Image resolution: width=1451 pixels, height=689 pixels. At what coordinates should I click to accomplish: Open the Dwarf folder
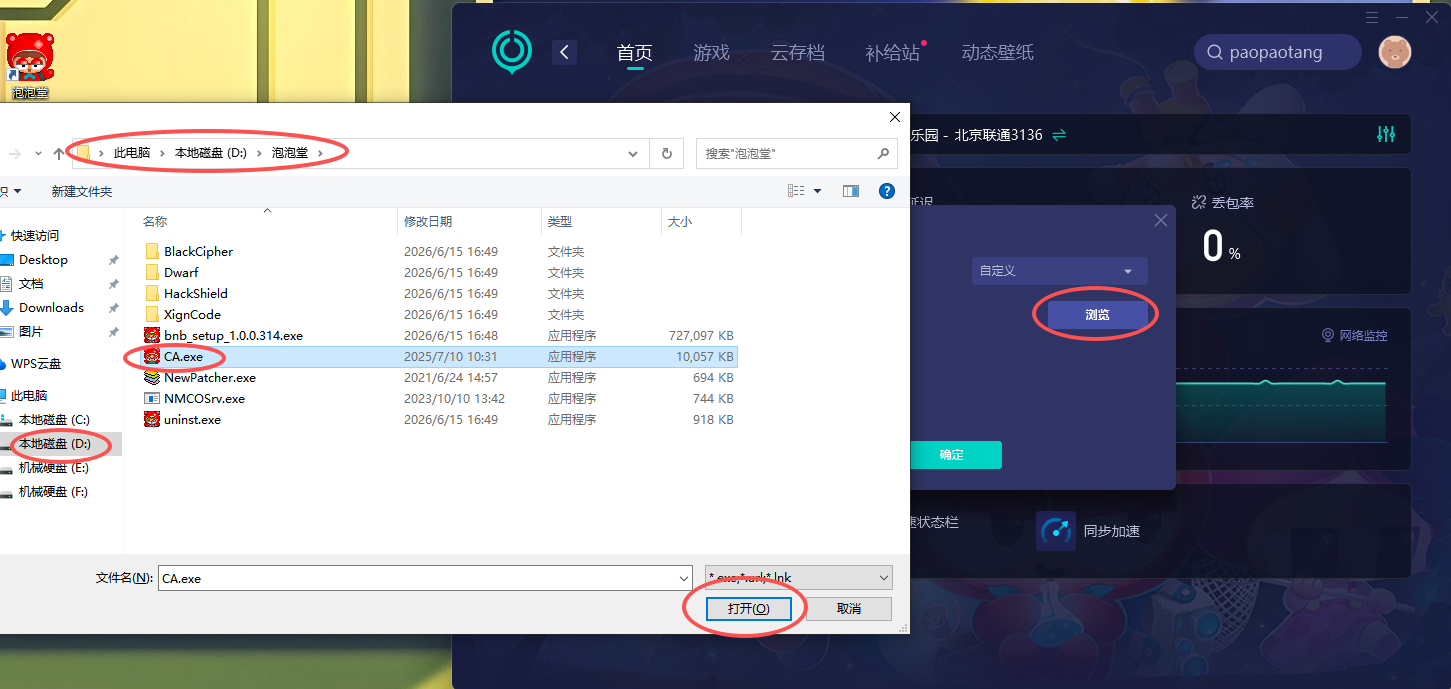click(x=181, y=272)
